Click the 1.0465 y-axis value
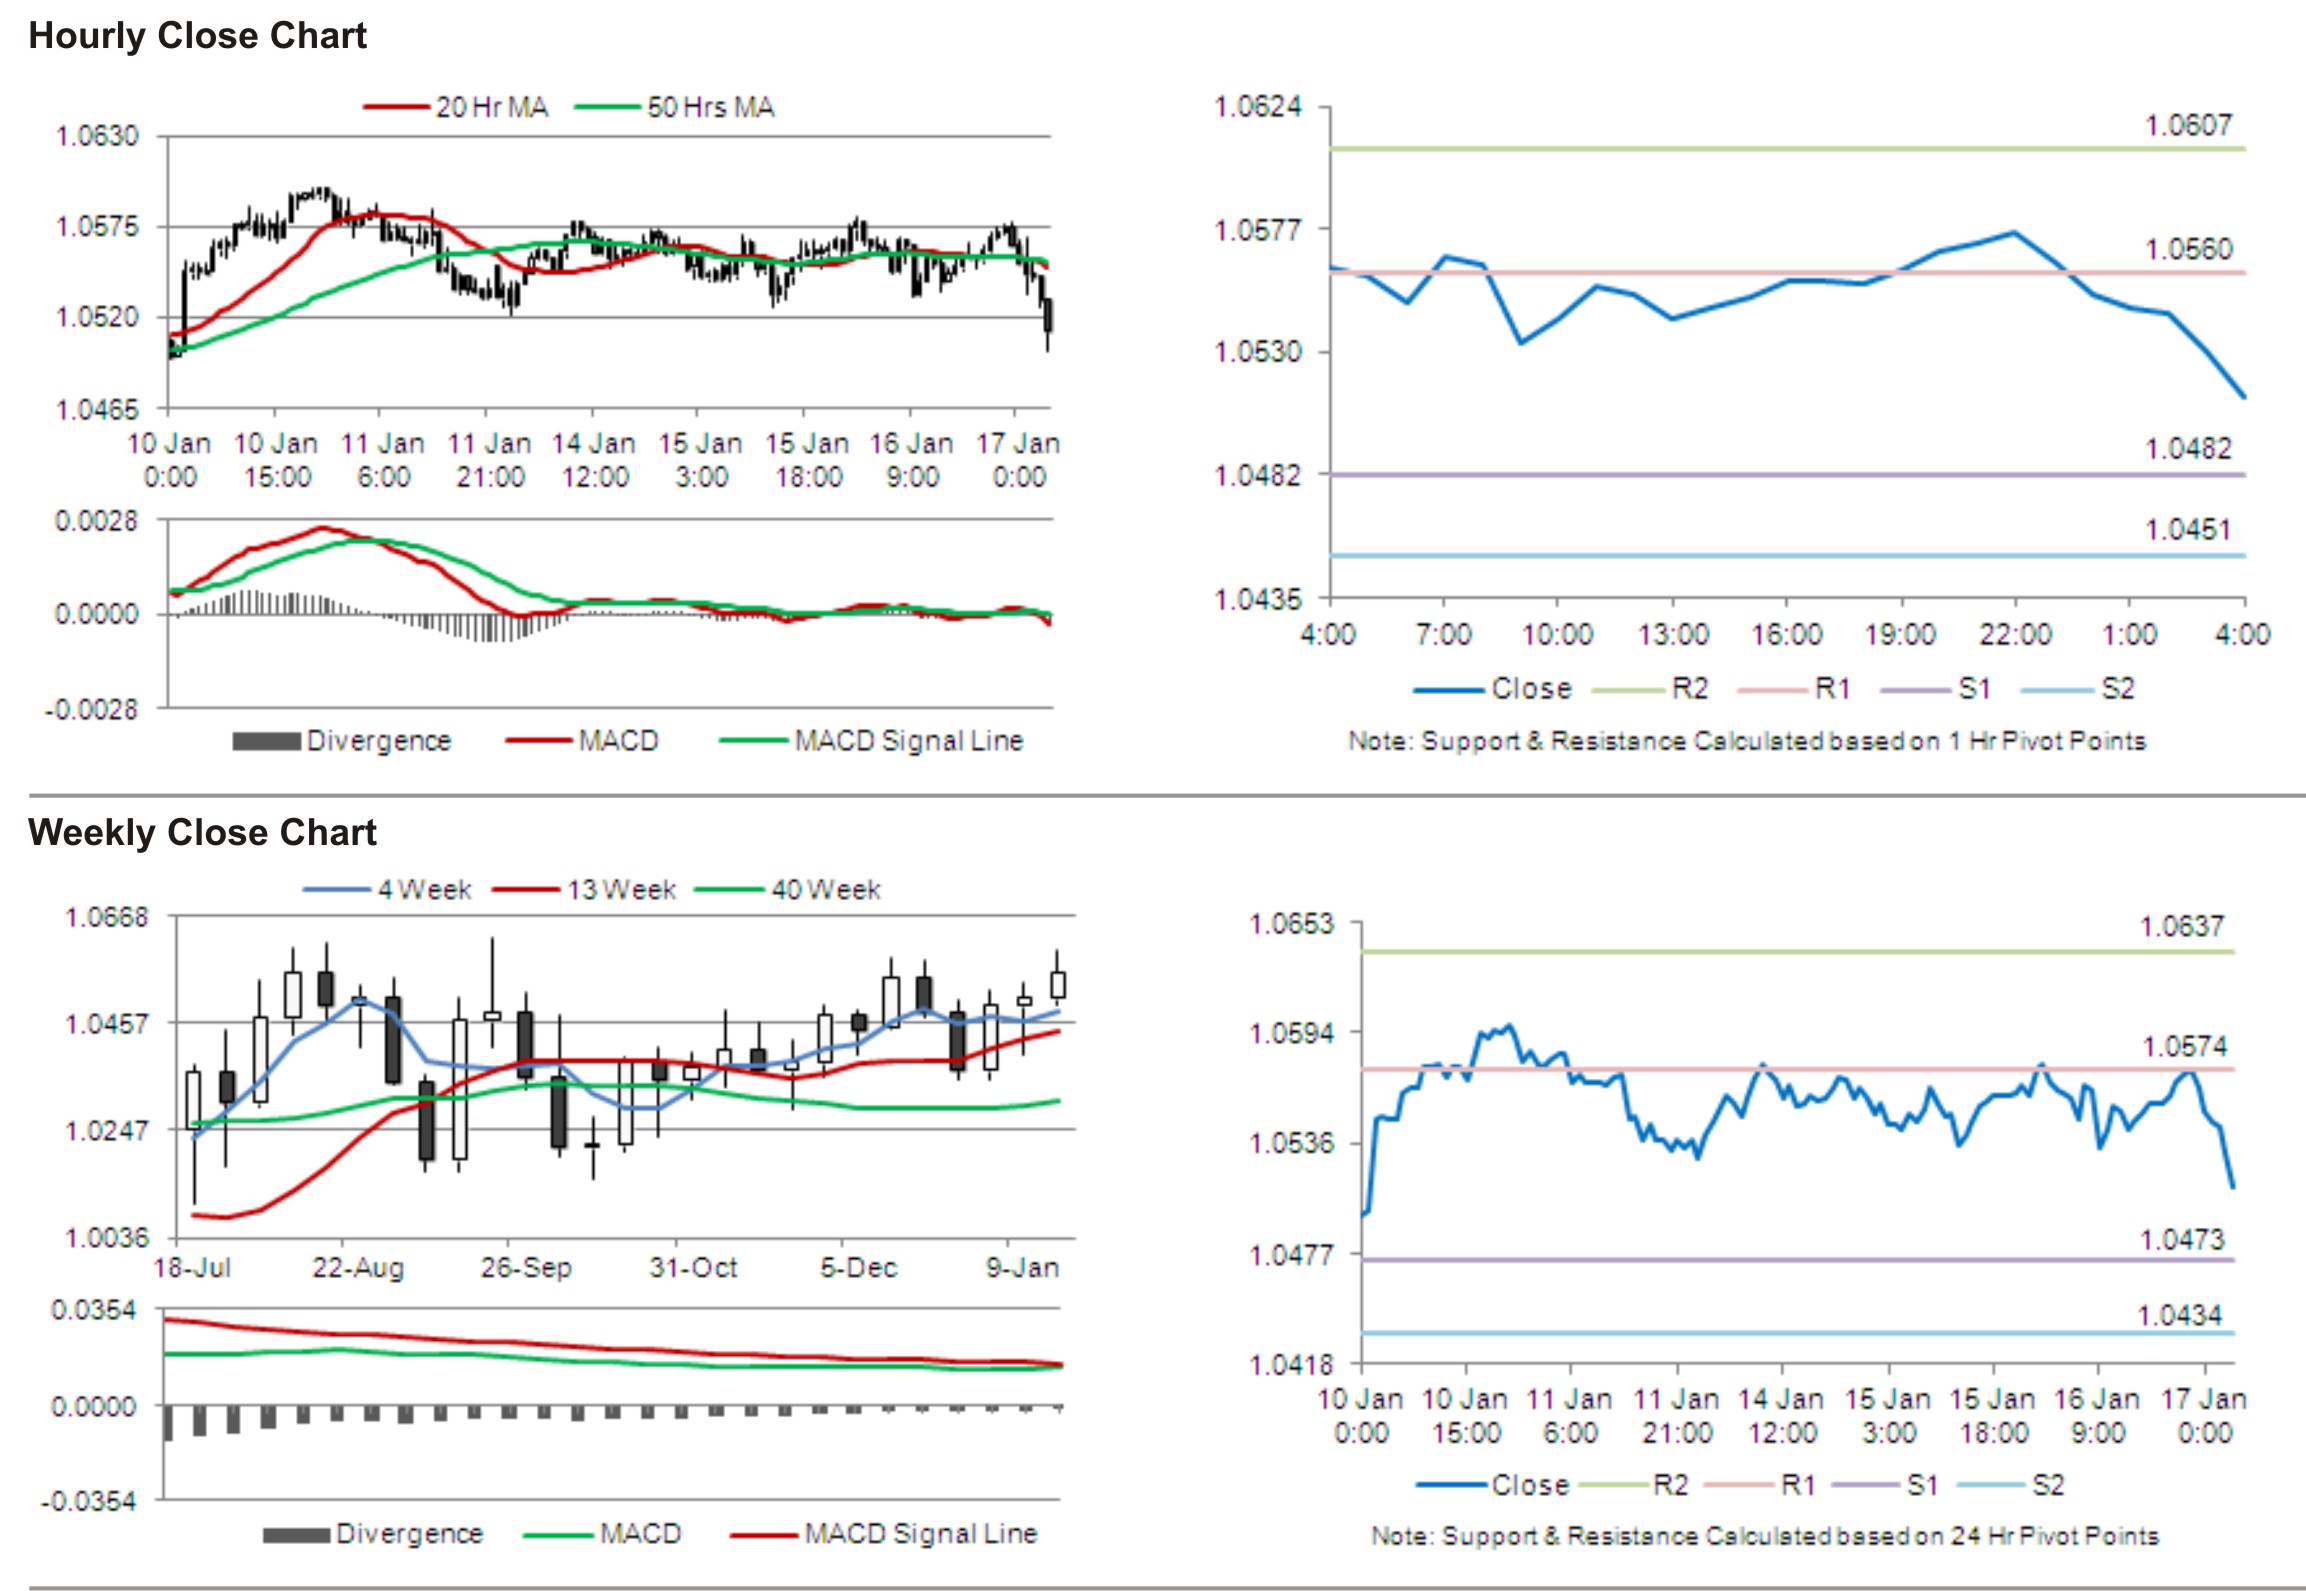 point(97,409)
